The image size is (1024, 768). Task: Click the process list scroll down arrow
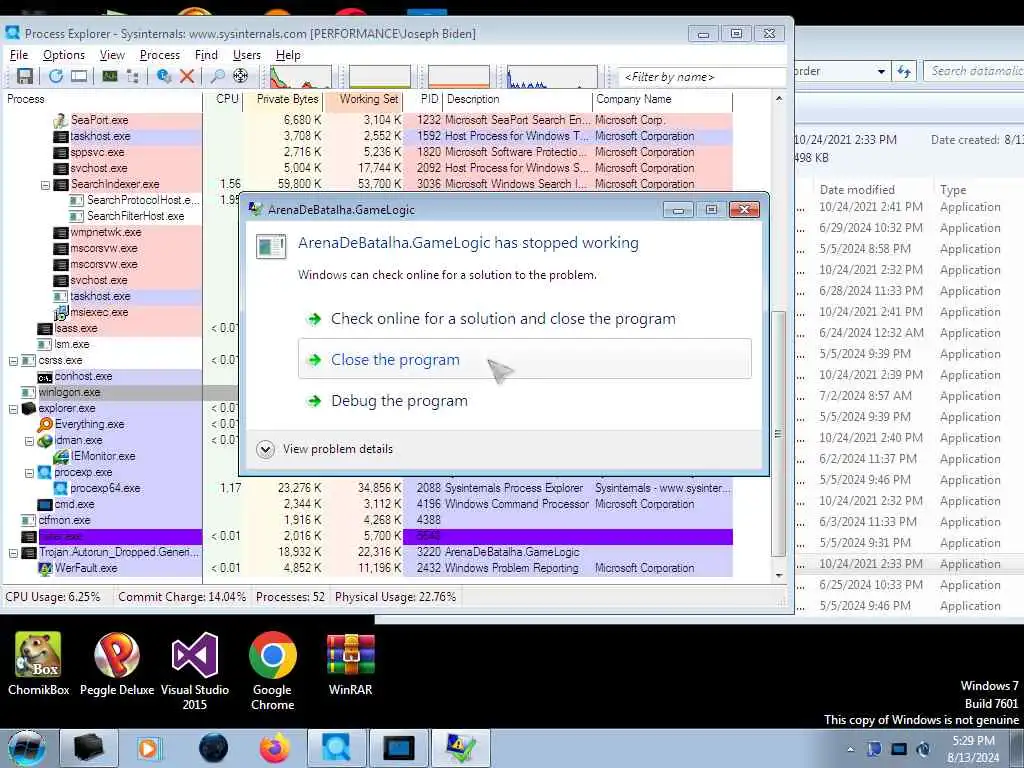[x=778, y=575]
